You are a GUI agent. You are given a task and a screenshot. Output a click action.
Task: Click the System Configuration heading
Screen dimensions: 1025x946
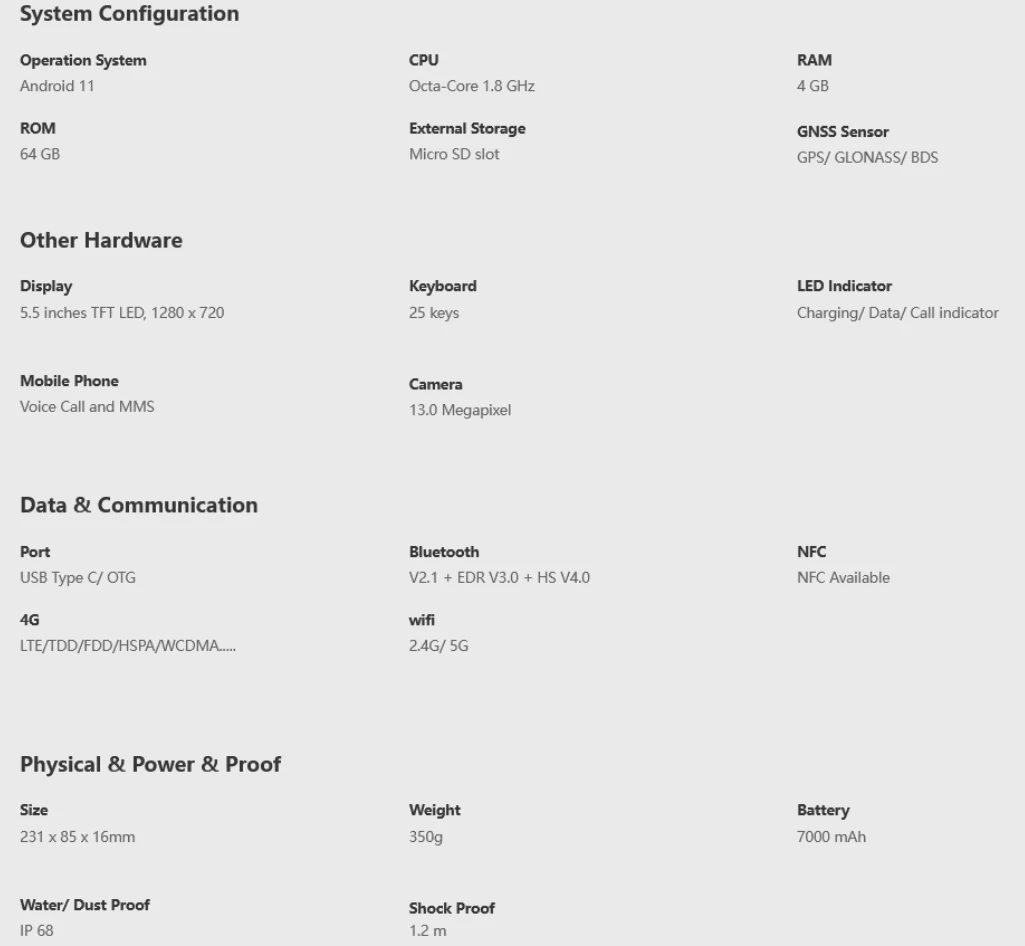pyautogui.click(x=129, y=14)
